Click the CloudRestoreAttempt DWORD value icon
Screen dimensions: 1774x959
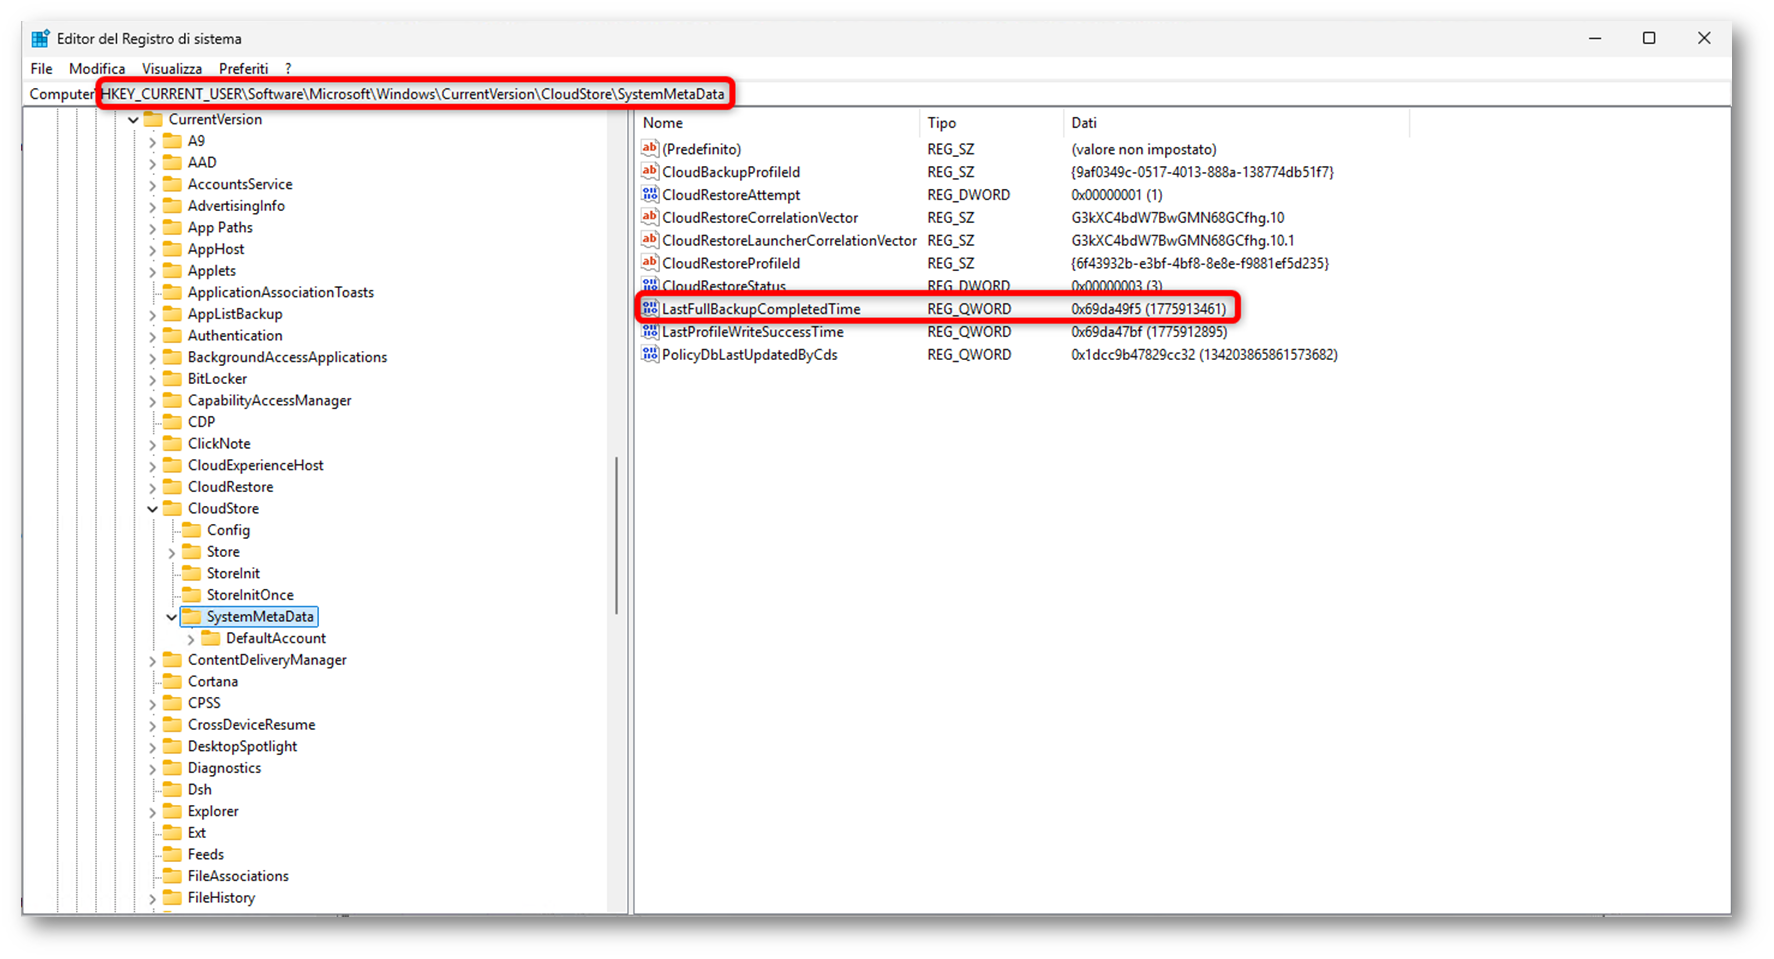tap(650, 195)
